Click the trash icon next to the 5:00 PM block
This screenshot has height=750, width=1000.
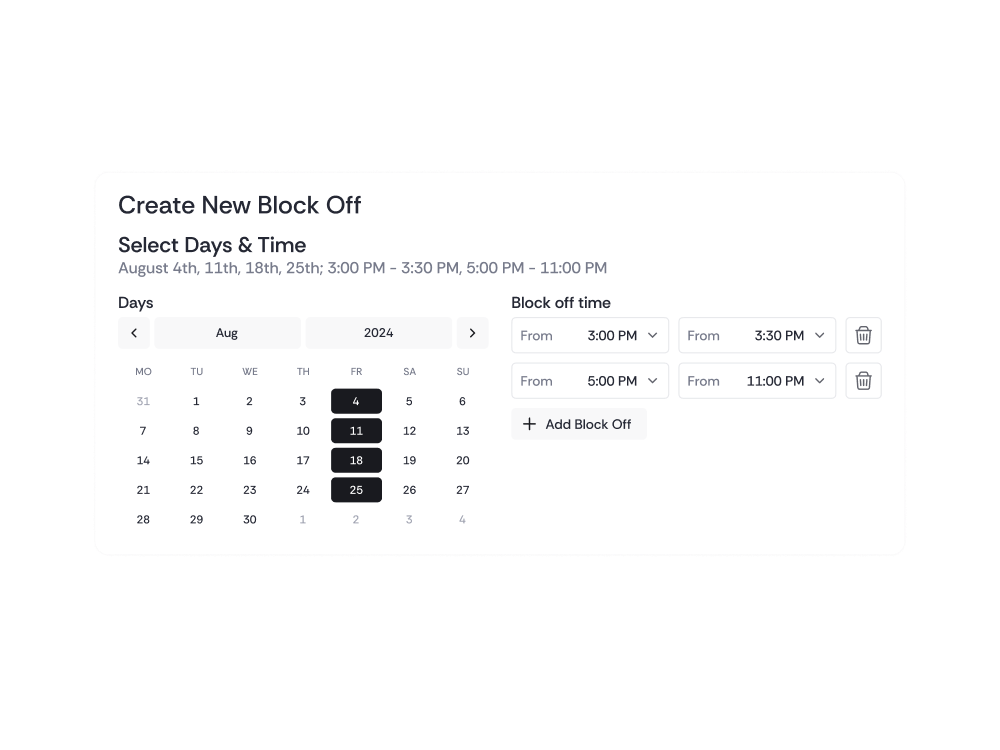(x=863, y=380)
